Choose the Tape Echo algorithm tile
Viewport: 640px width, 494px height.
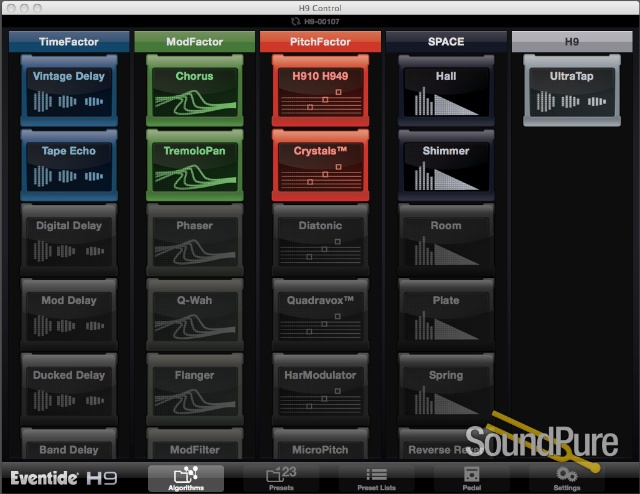pos(68,166)
